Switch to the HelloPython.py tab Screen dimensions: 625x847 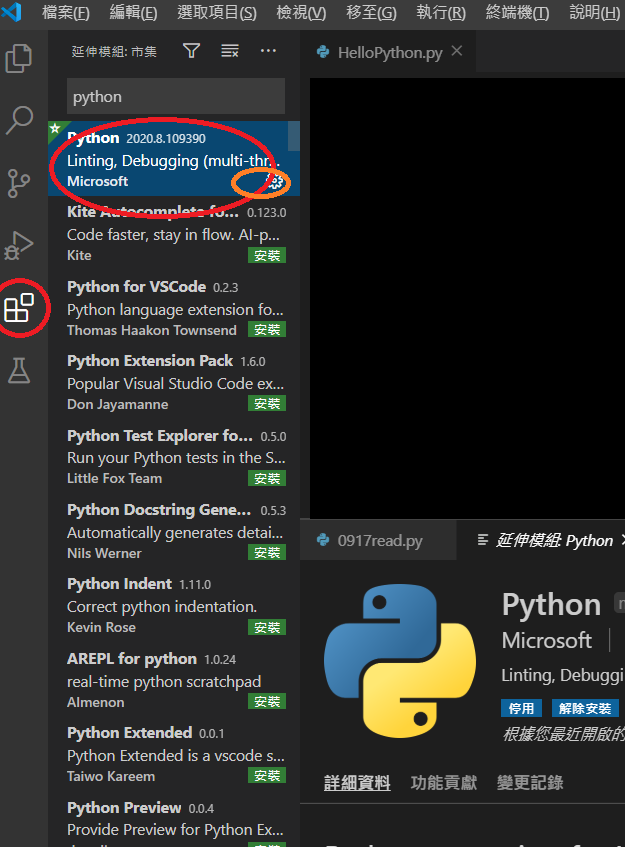tap(389, 52)
